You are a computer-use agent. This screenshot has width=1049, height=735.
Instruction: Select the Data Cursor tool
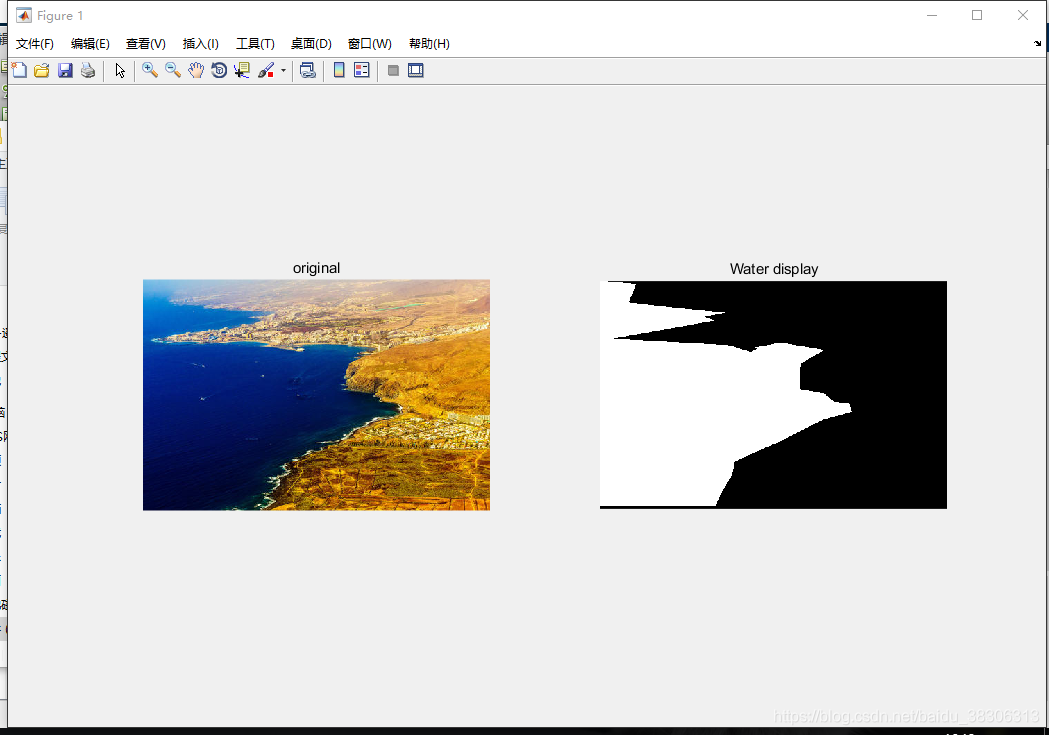click(x=241, y=70)
